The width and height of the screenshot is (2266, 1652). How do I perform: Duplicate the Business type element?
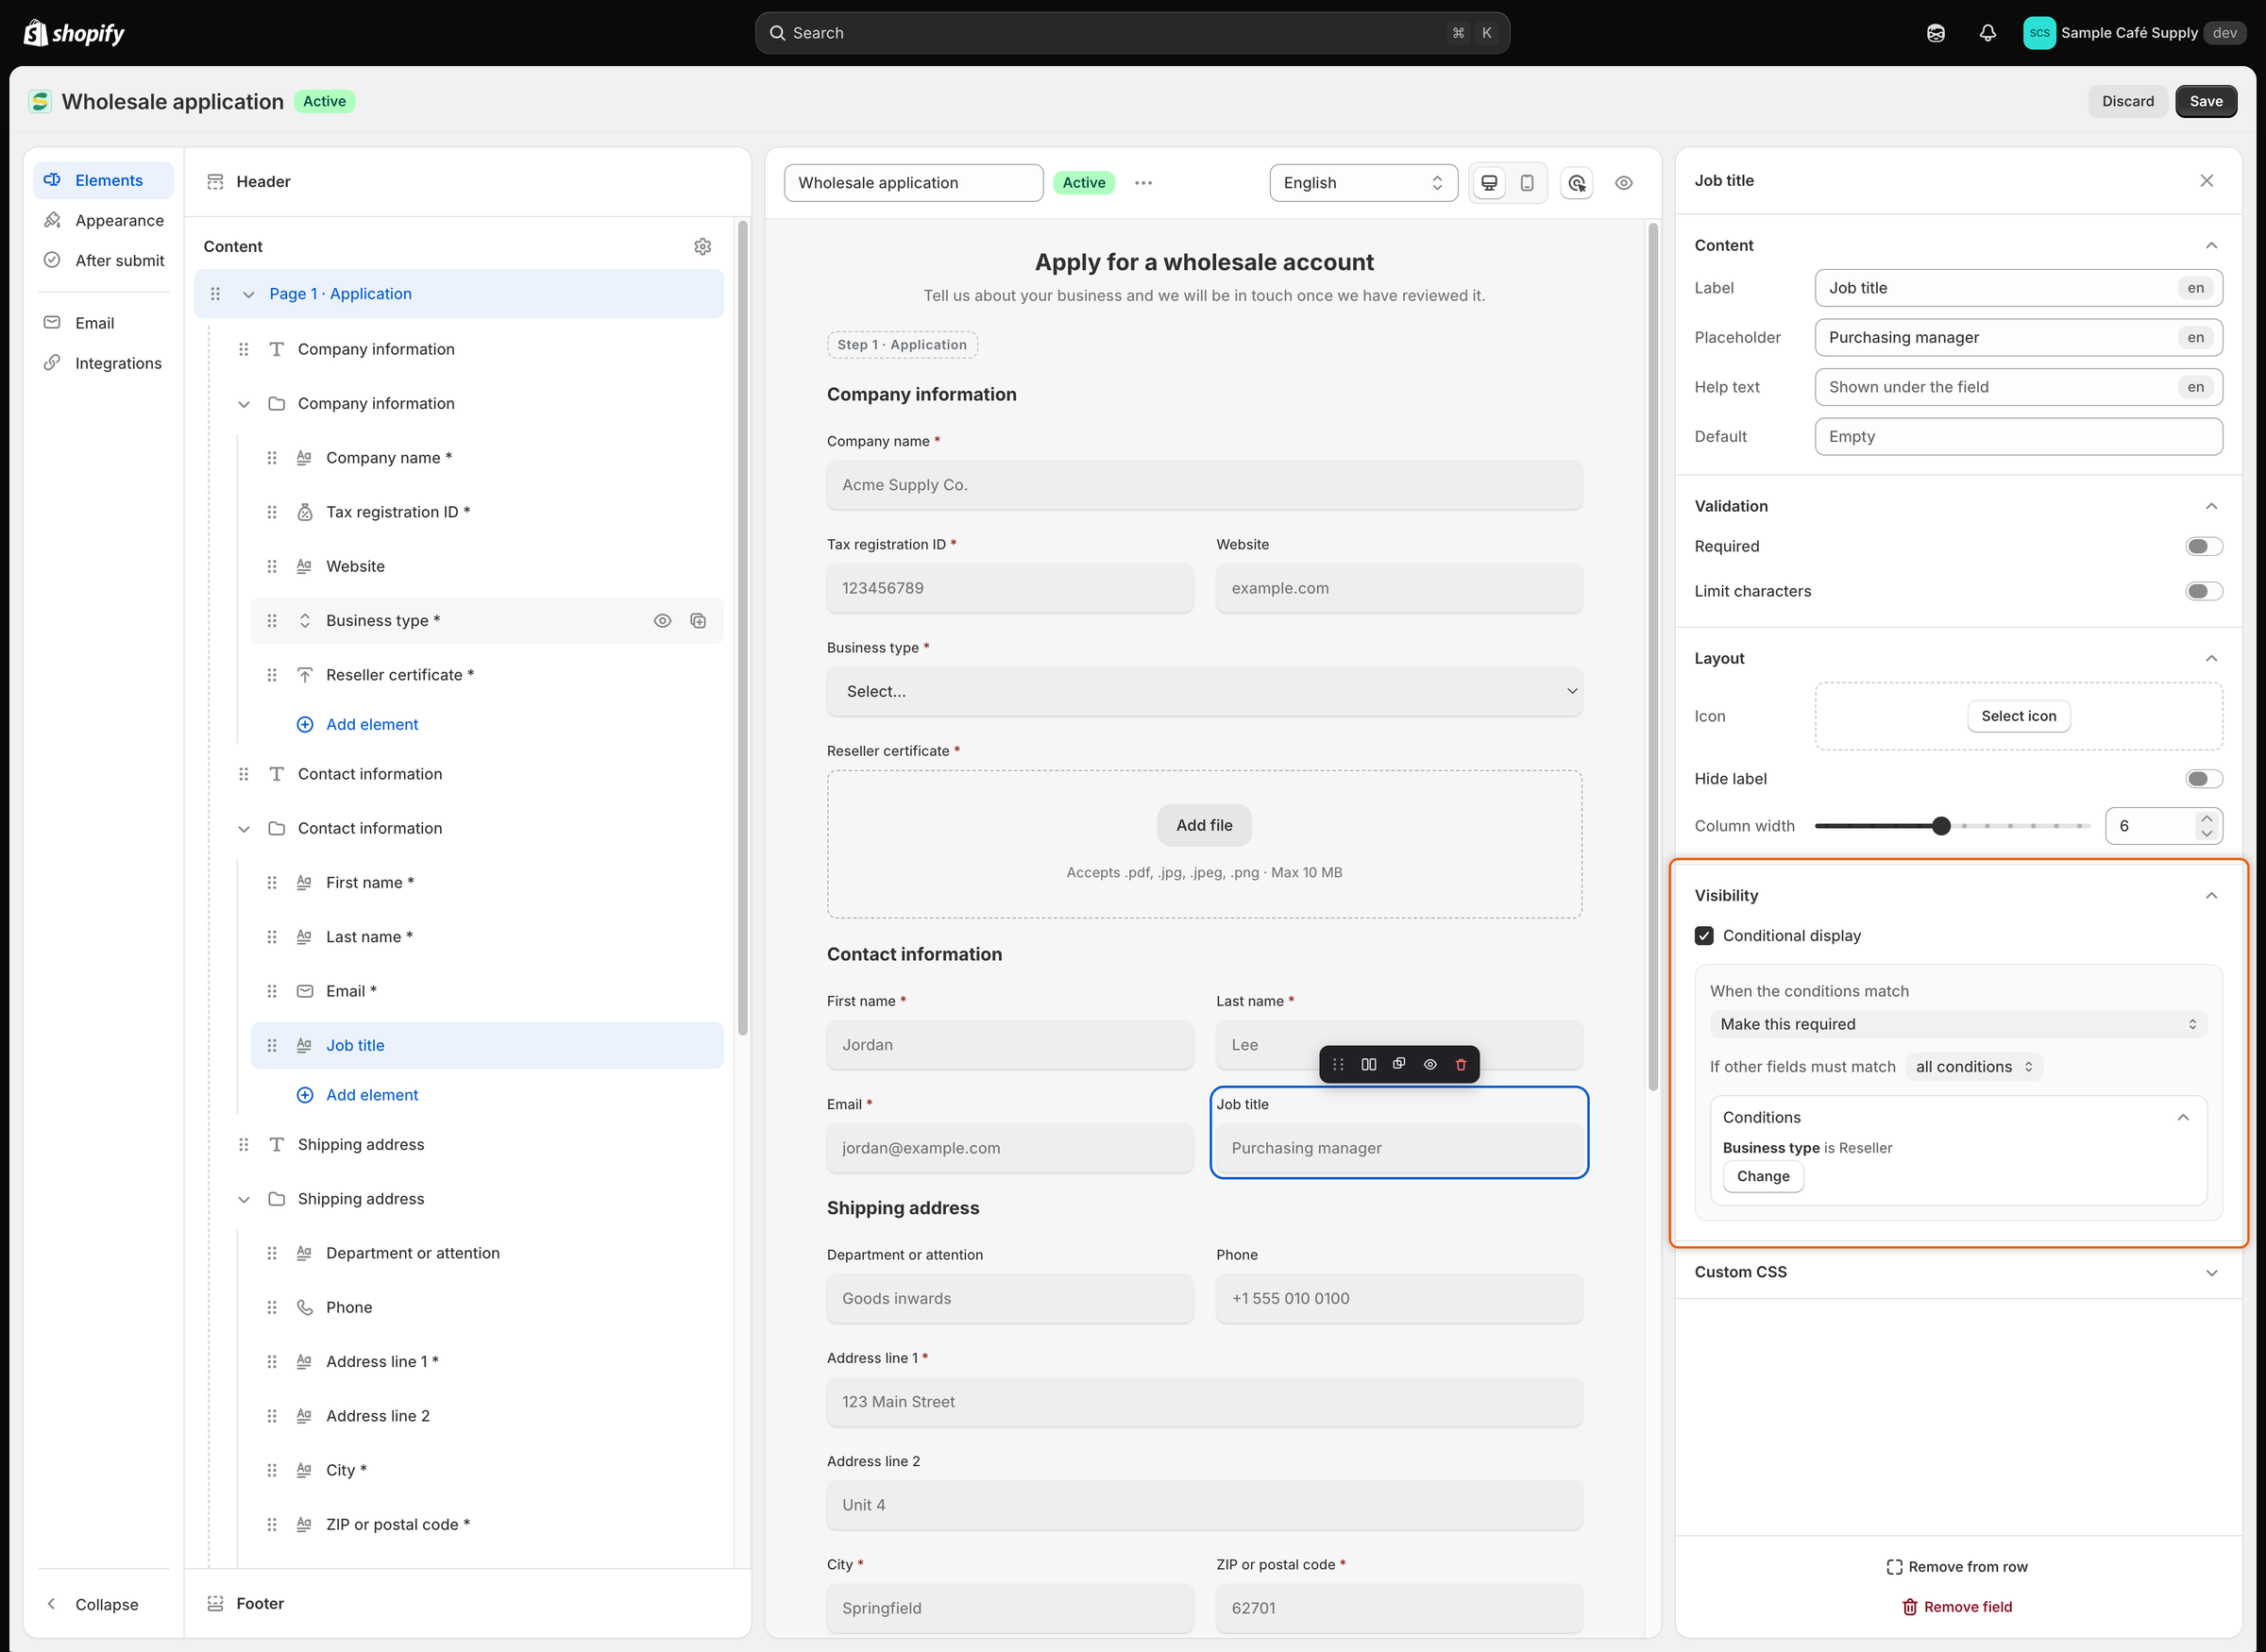click(698, 621)
